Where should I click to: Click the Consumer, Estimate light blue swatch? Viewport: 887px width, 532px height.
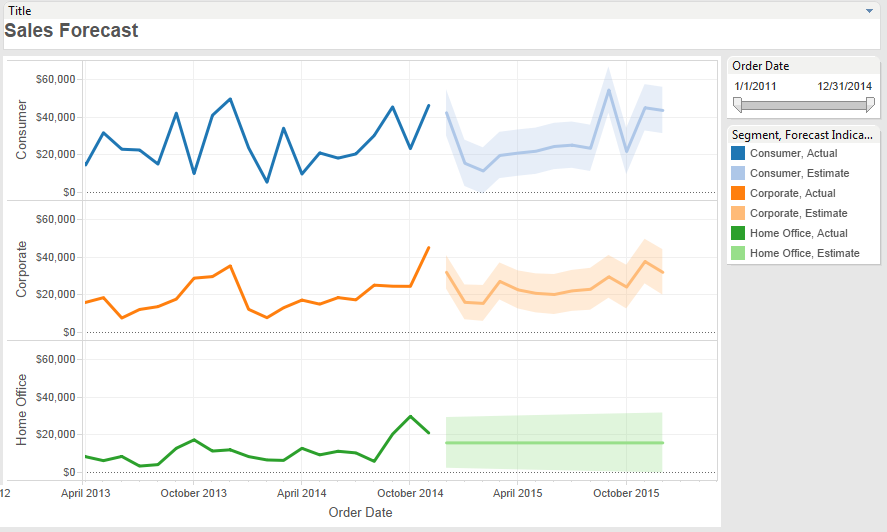coord(738,173)
